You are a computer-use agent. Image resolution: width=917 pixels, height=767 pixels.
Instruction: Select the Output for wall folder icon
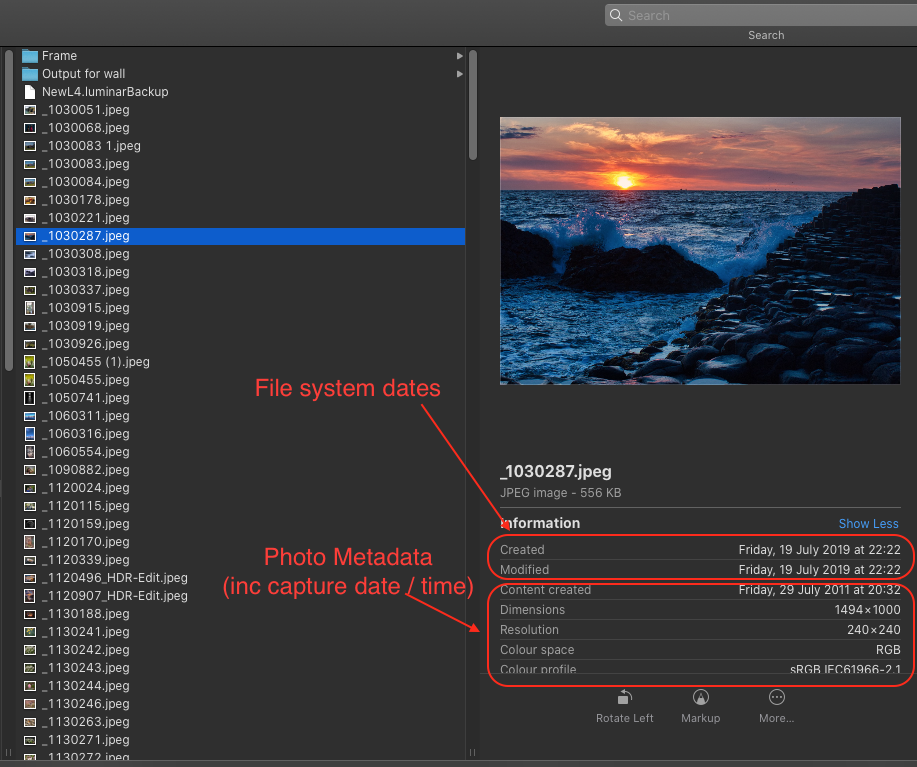[x=30, y=74]
